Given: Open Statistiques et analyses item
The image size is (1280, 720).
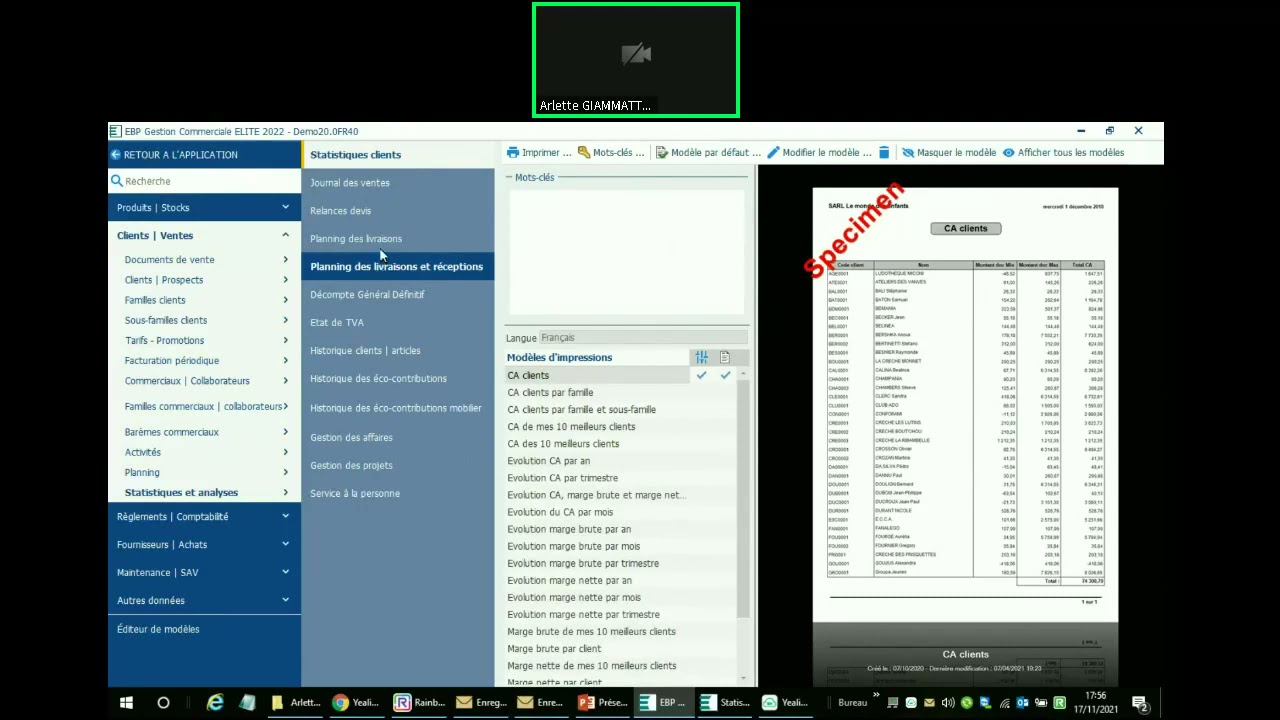Looking at the screenshot, I should point(181,493).
